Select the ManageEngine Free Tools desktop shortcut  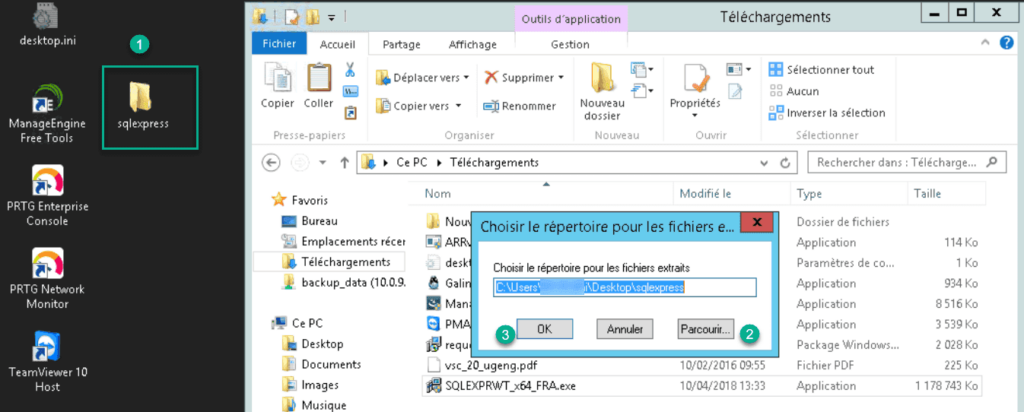(48, 112)
